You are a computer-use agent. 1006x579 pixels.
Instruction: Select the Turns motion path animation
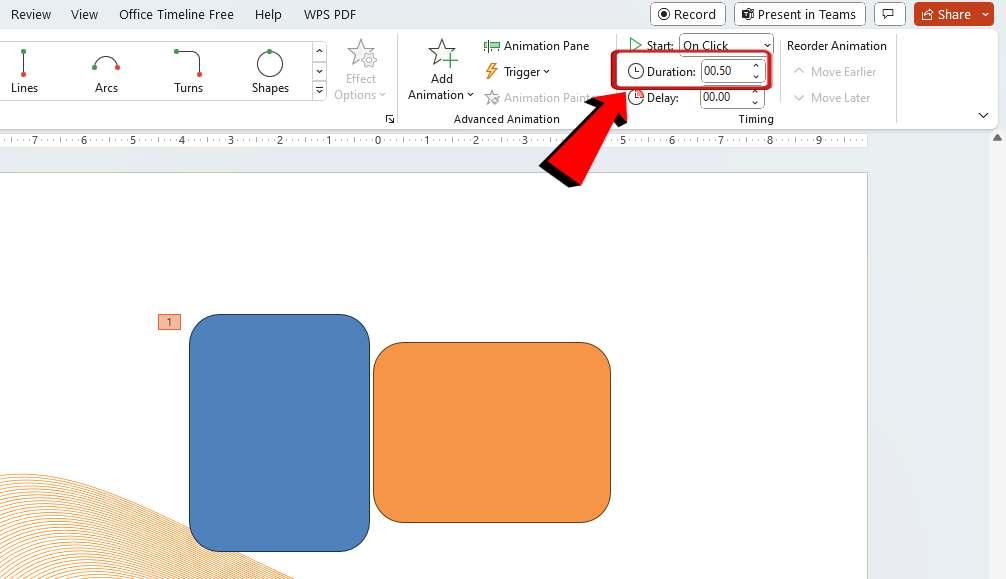[x=188, y=70]
